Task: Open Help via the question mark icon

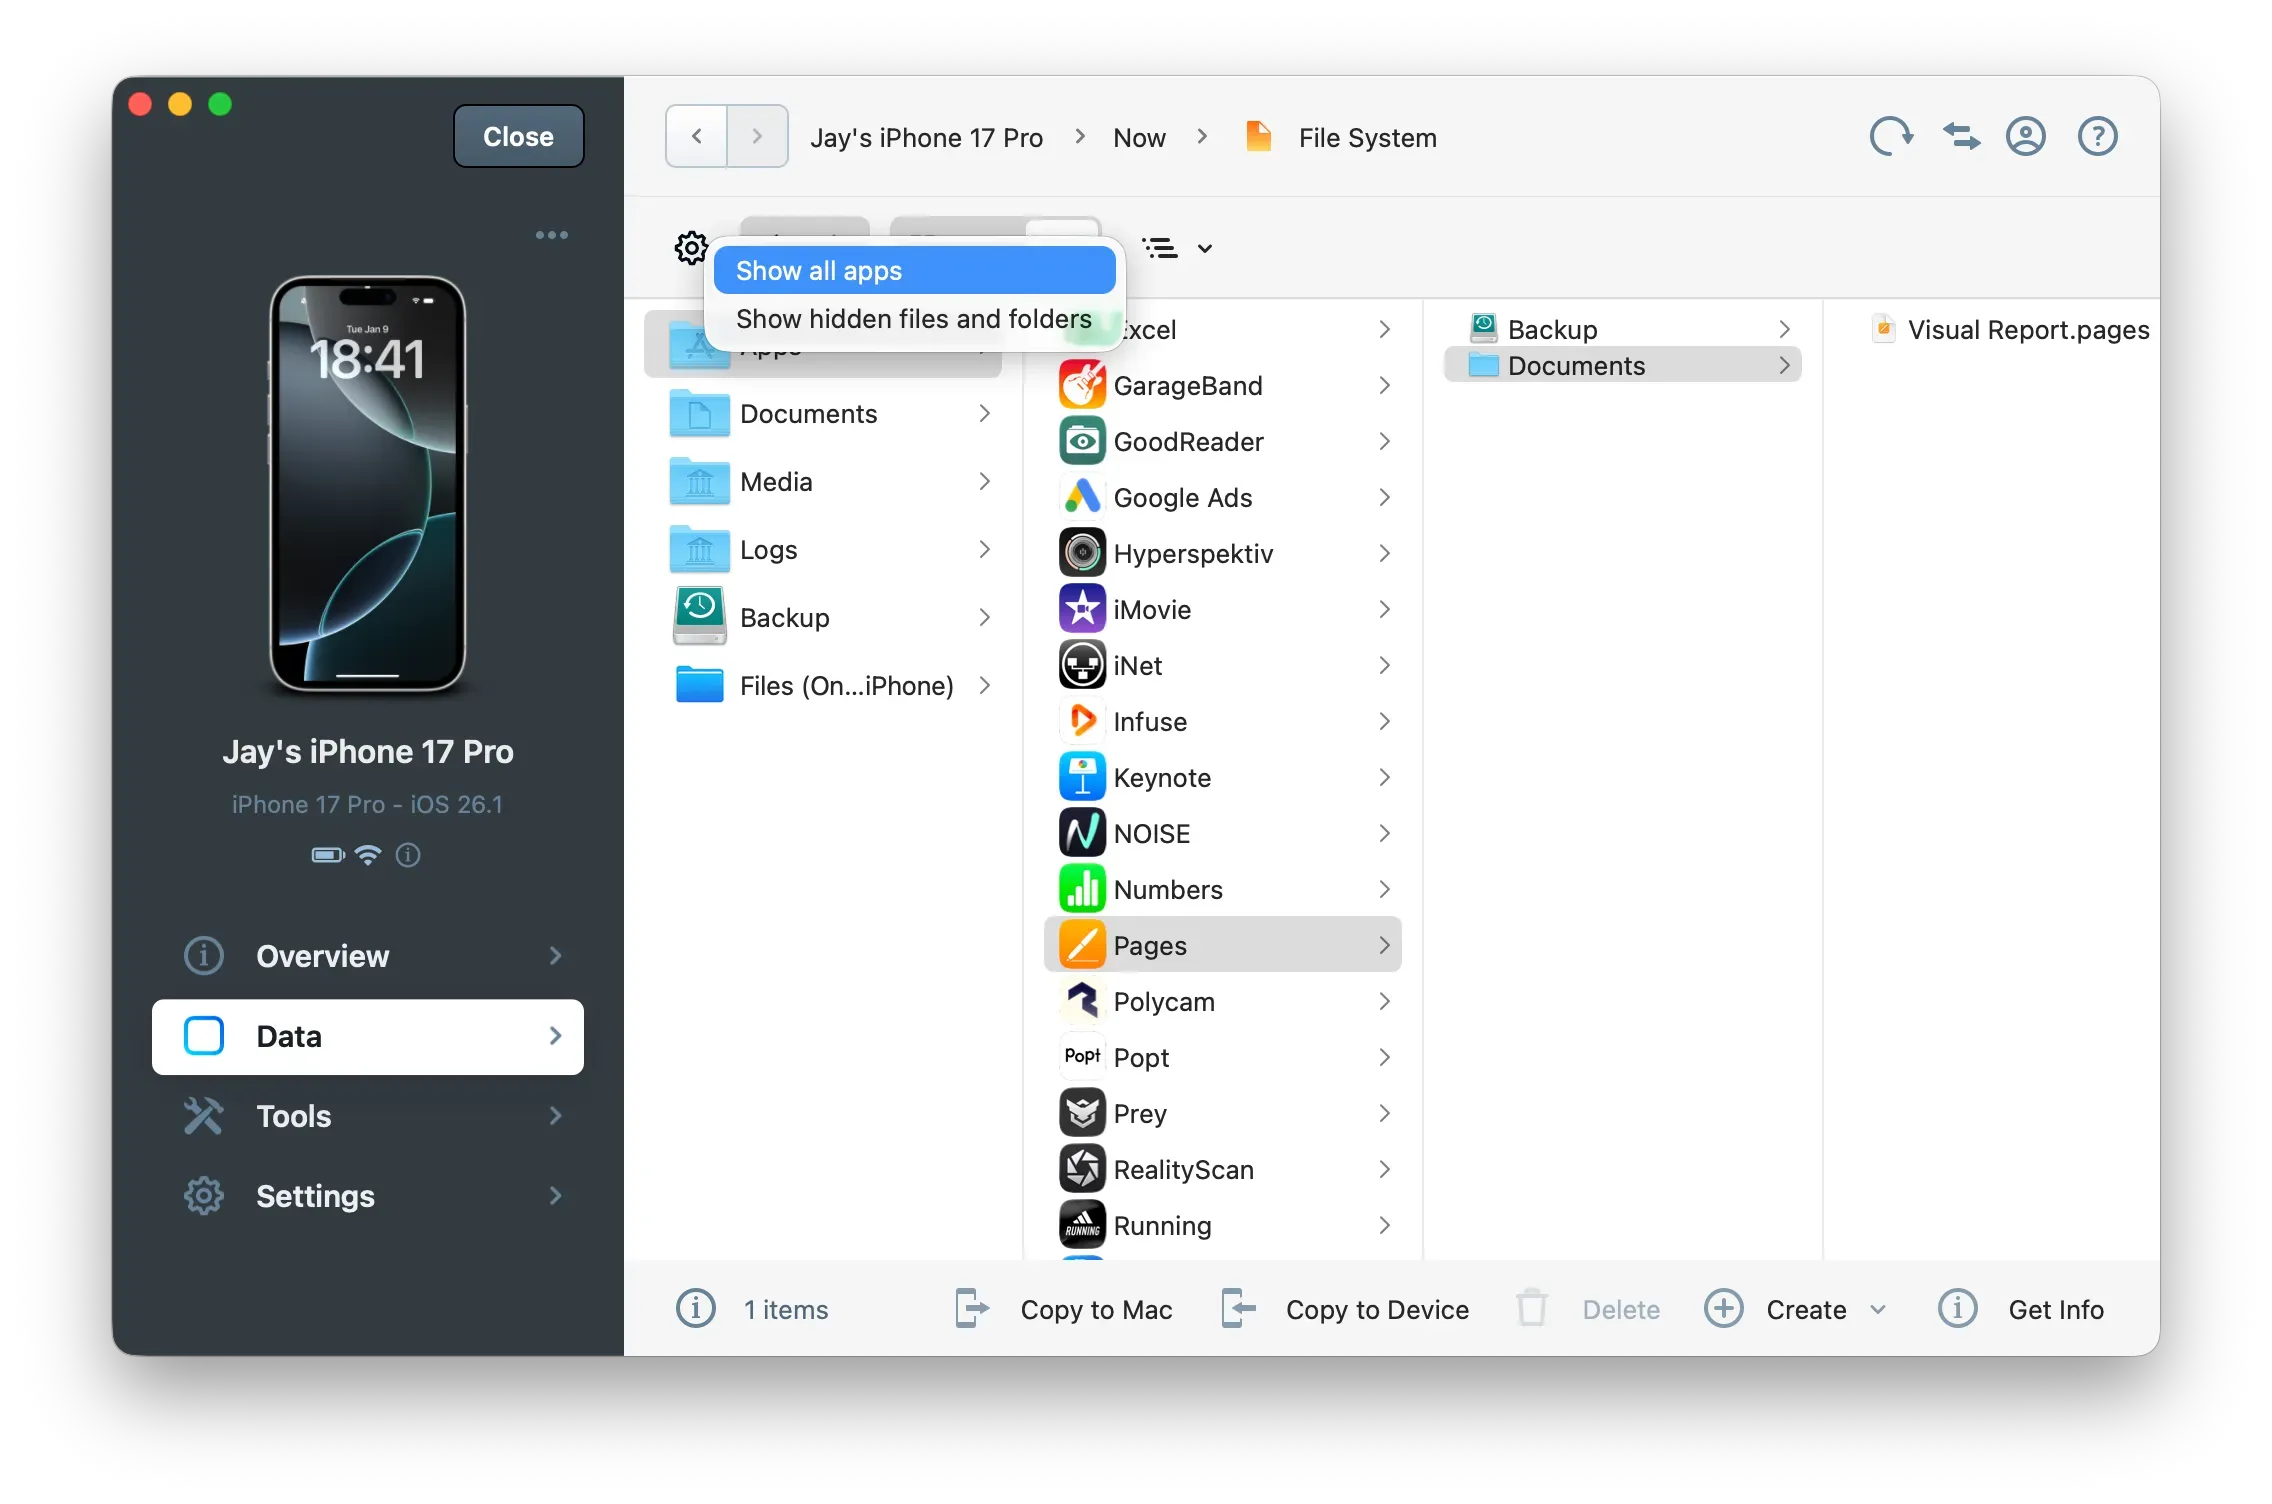Action: [2097, 136]
